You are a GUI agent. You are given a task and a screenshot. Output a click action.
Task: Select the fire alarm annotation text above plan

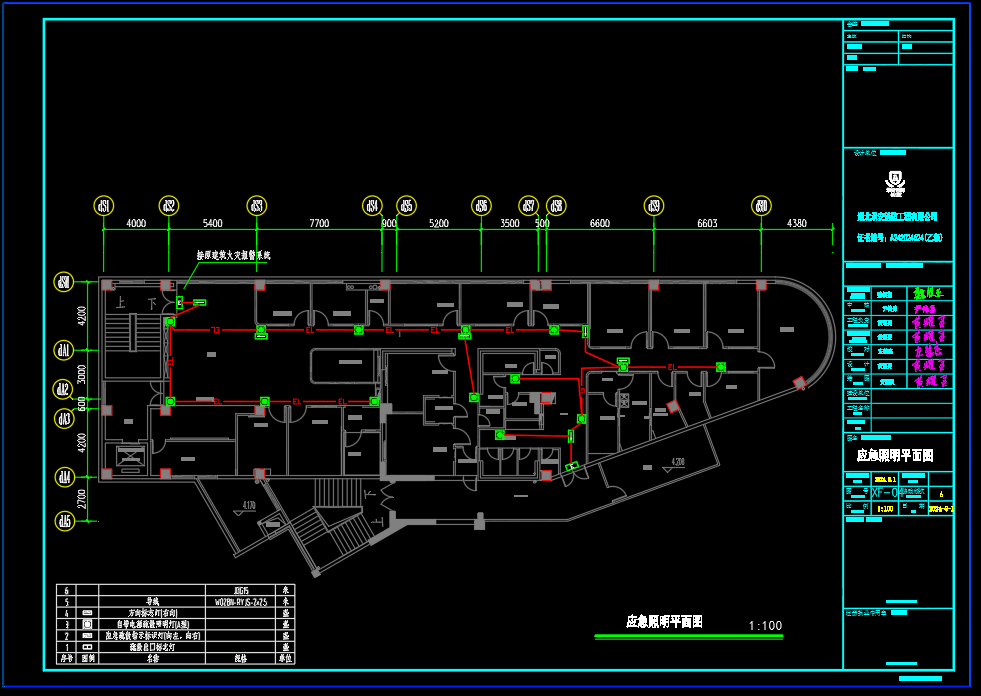[233, 256]
